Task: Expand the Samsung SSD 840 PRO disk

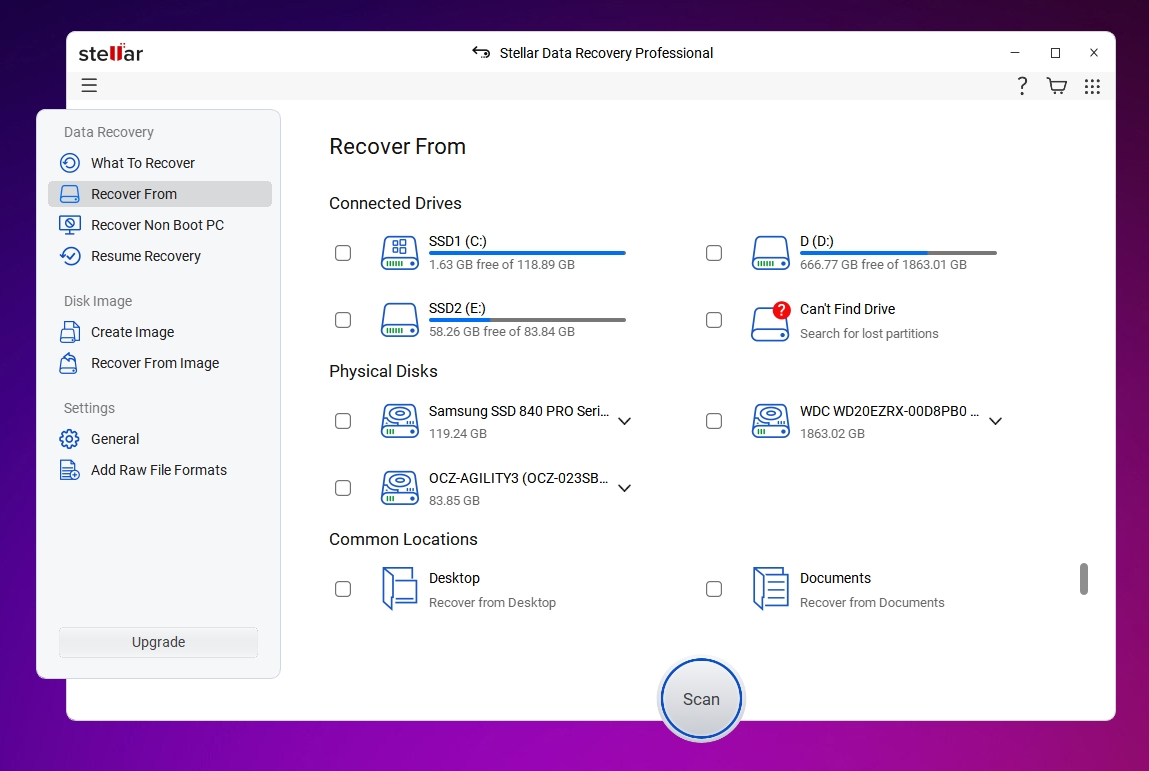Action: pyautogui.click(x=624, y=421)
